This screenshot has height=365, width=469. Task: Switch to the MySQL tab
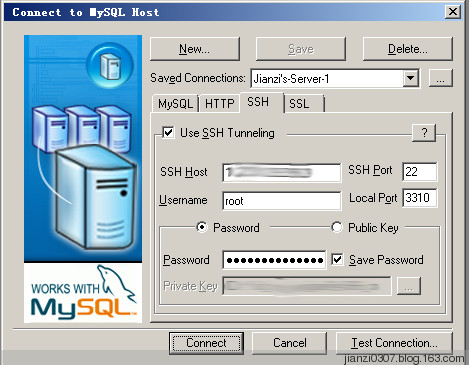(175, 104)
